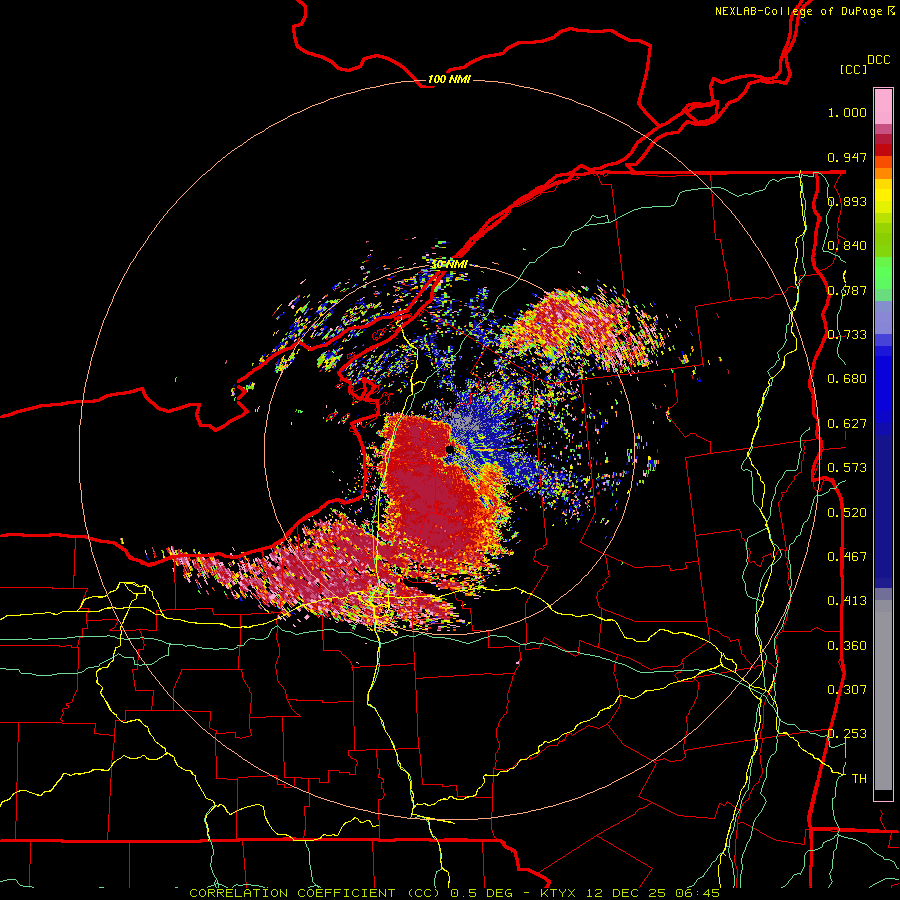This screenshot has height=900, width=900.
Task: Click the 0.467 scale value
Action: coord(847,557)
